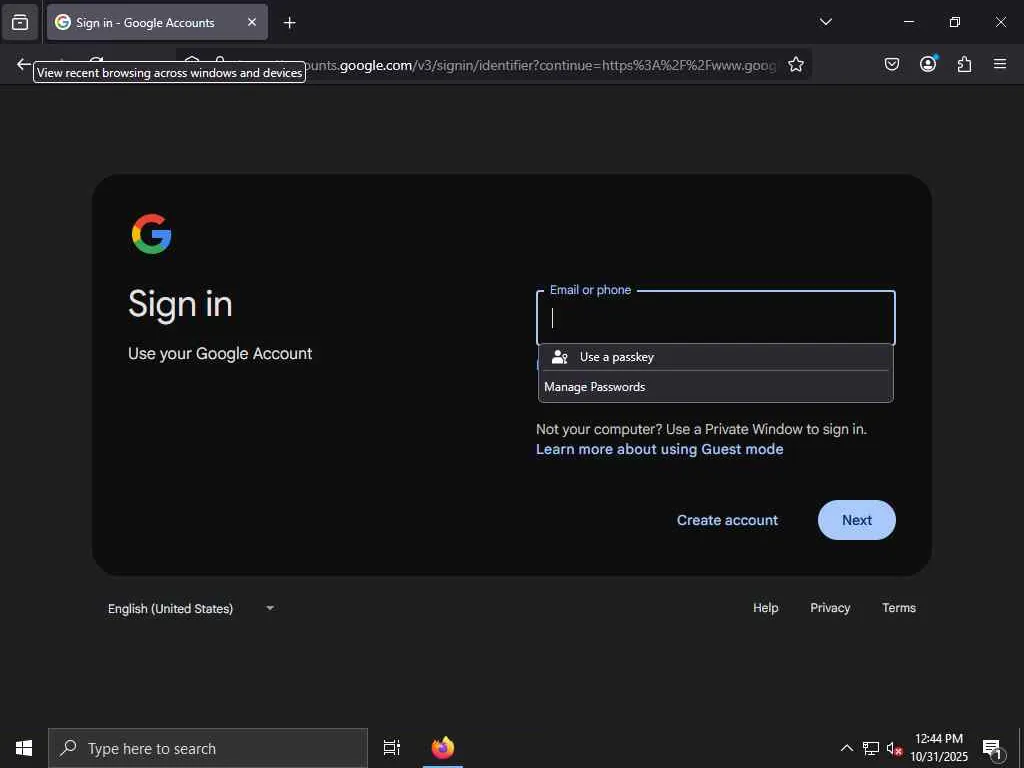Open the Privacy link
The height and width of the screenshot is (768, 1024).
pos(830,608)
